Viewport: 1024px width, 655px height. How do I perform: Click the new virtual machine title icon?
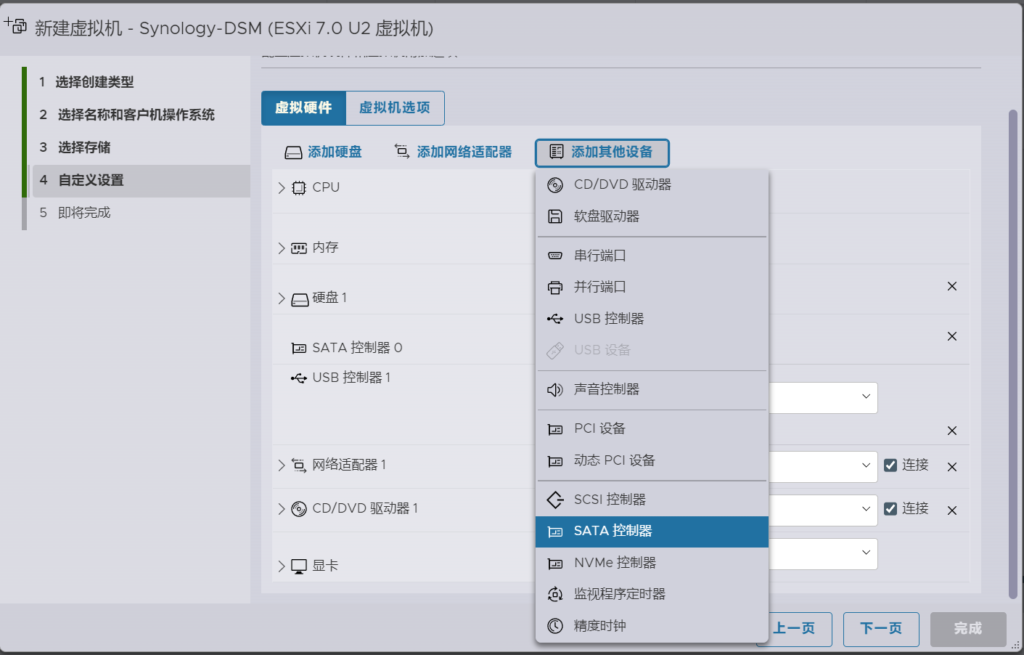(x=15, y=26)
